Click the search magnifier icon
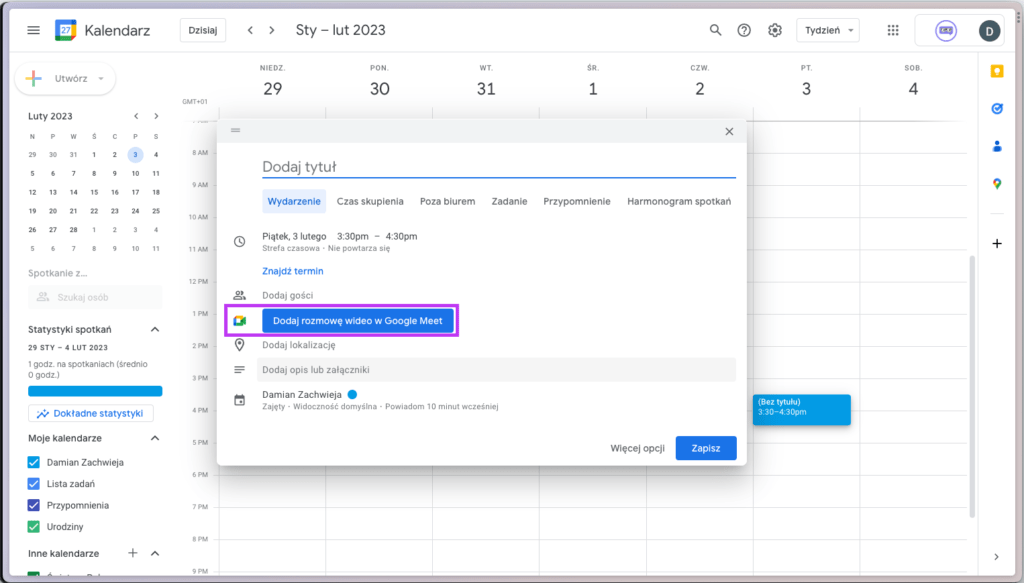This screenshot has width=1024, height=583. (x=715, y=30)
